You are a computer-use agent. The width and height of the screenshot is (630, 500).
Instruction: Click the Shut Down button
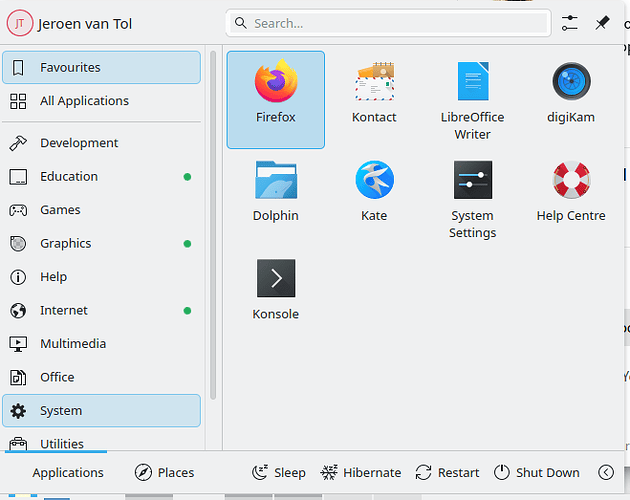click(x=537, y=472)
